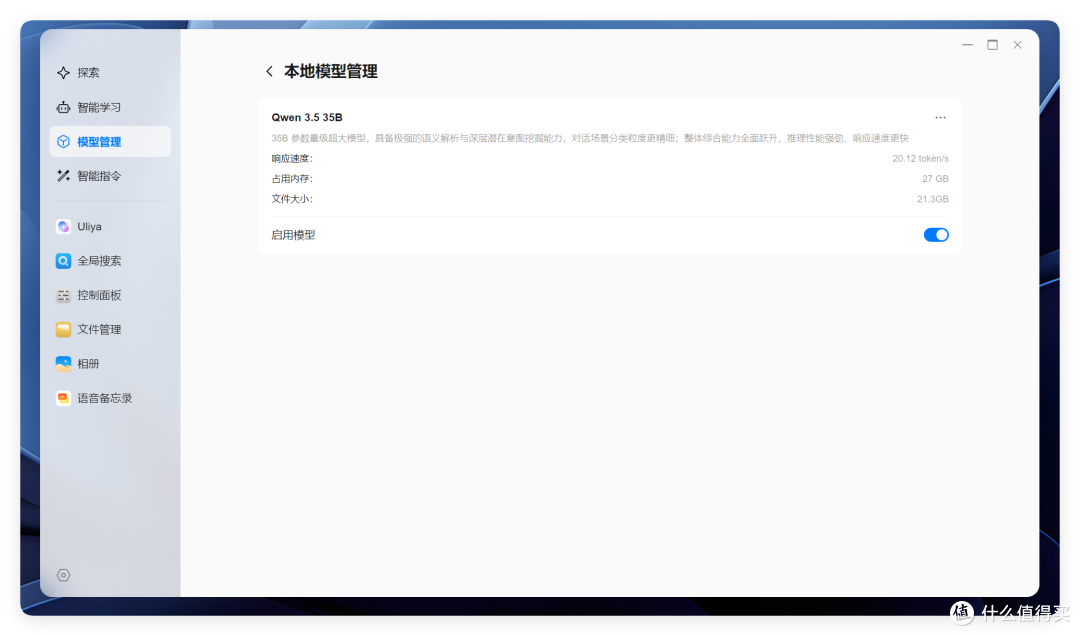Click the 全局搜索 label in sidebar

(x=99, y=260)
